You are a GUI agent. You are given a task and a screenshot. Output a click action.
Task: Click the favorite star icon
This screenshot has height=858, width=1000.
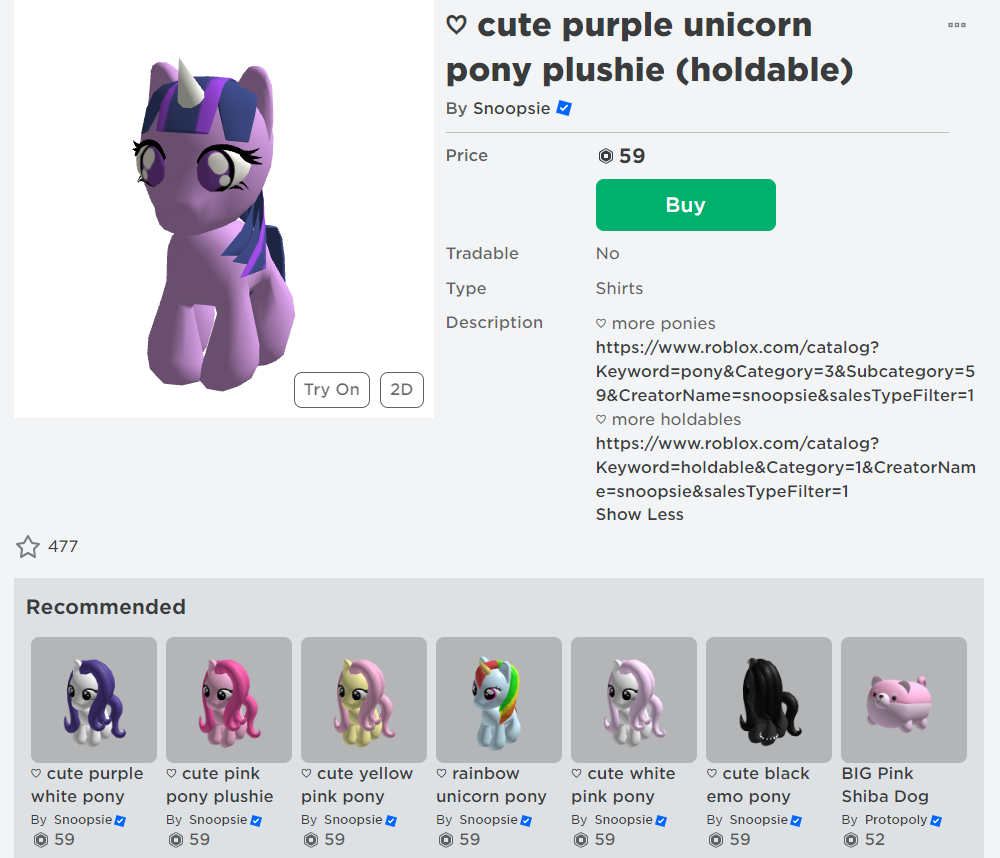point(28,547)
